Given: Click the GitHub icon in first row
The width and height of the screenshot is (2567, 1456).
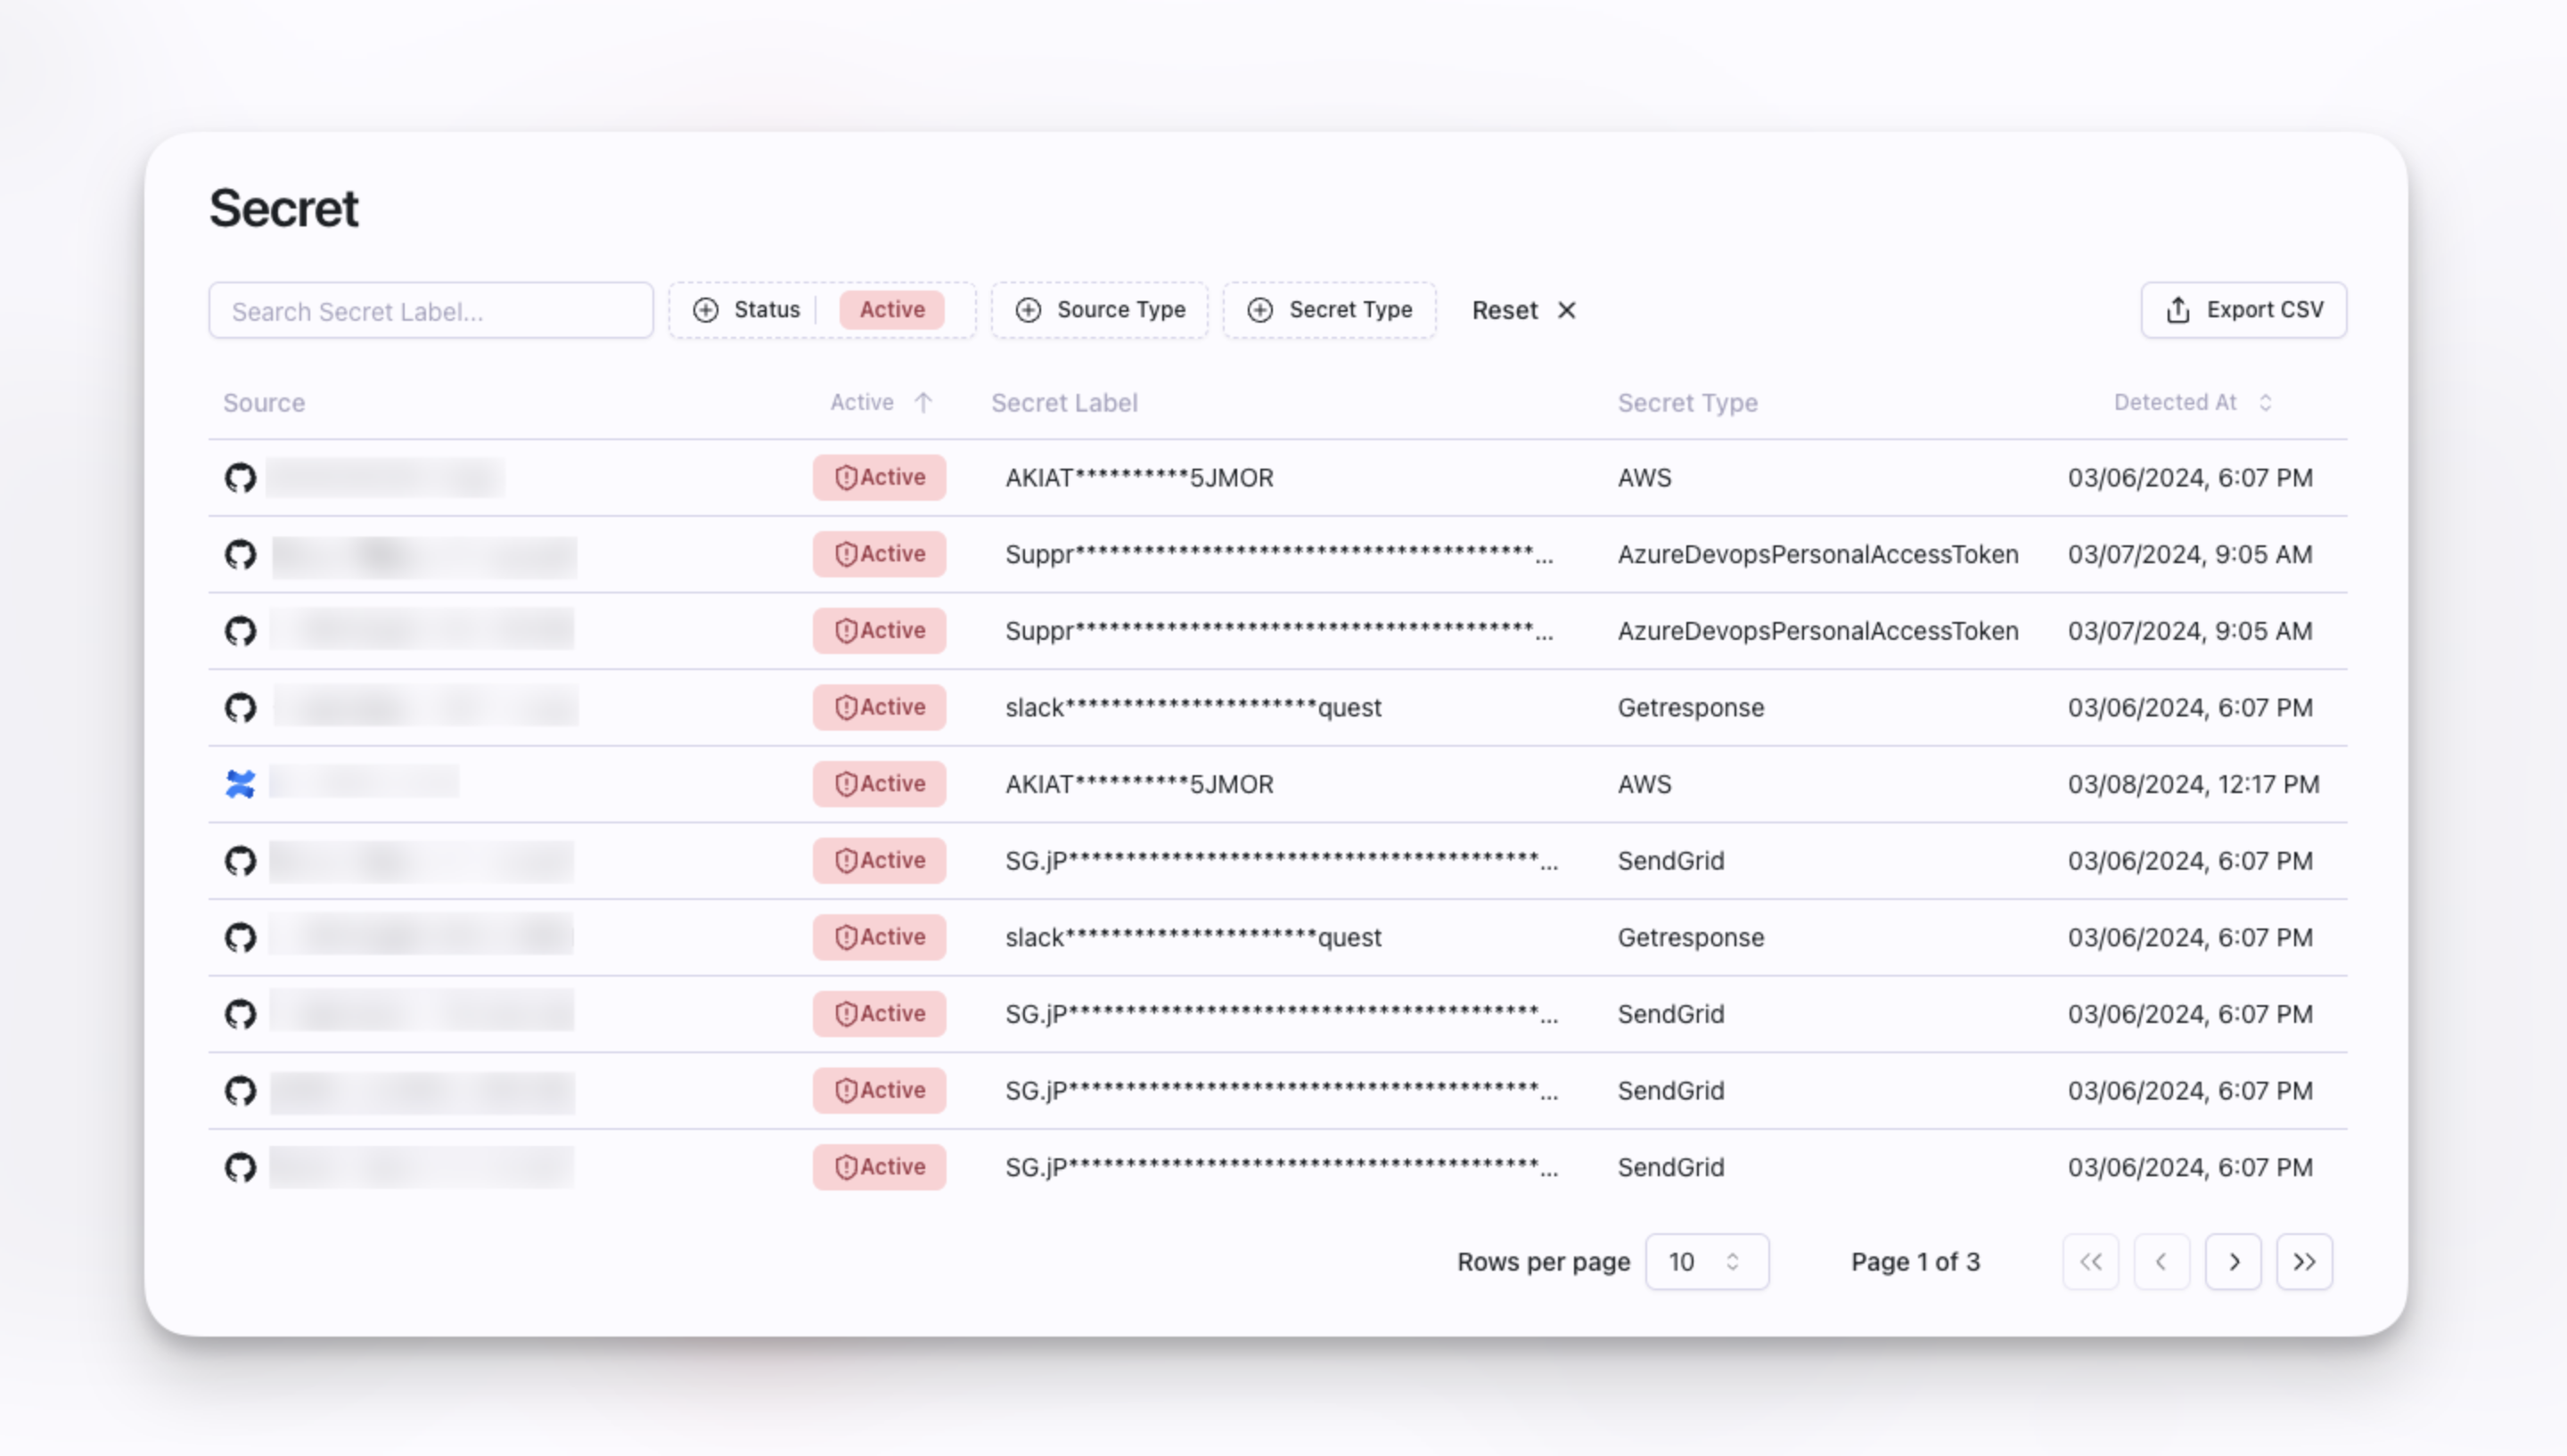Looking at the screenshot, I should point(240,478).
